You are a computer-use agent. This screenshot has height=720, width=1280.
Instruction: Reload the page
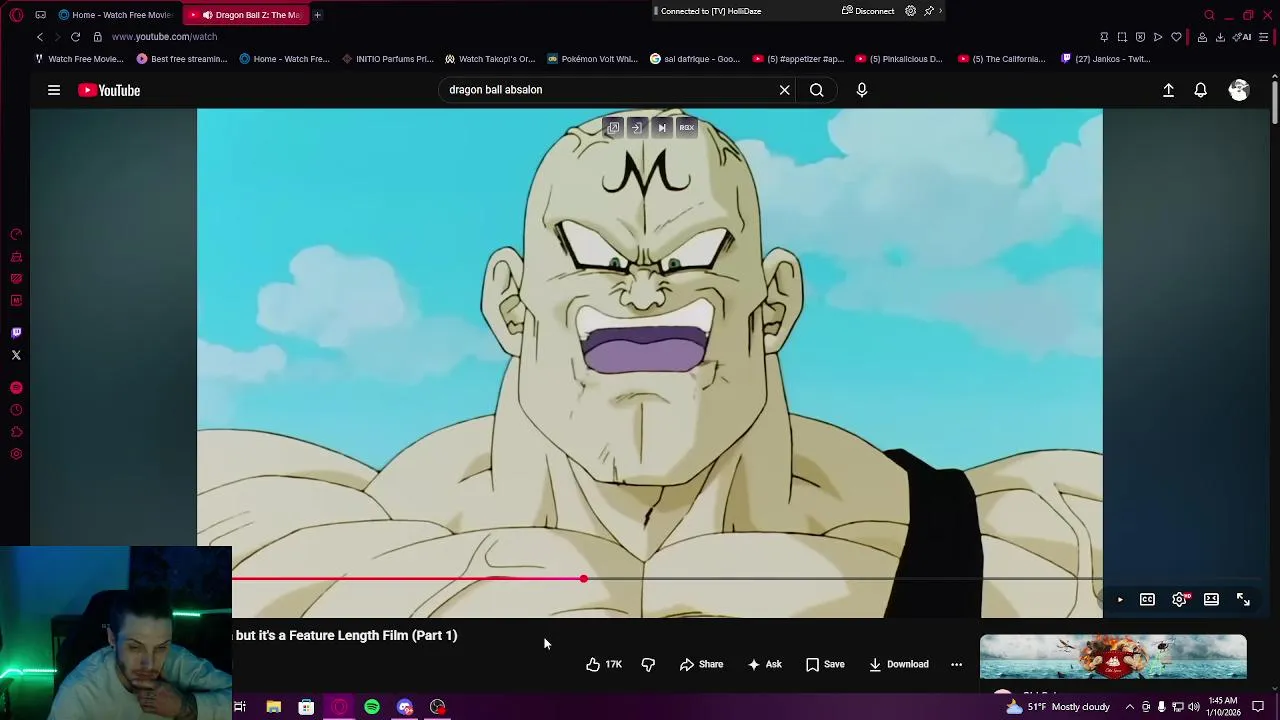75,37
